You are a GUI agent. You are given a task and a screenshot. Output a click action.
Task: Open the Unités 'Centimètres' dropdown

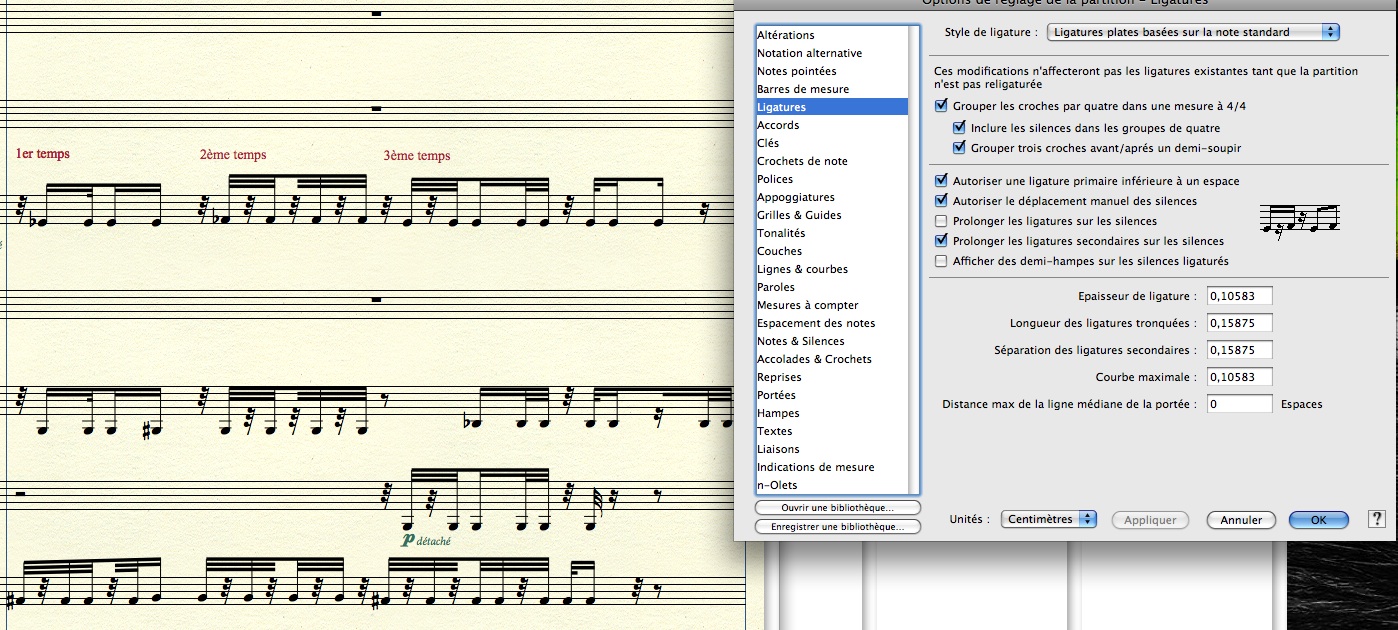(x=1048, y=519)
